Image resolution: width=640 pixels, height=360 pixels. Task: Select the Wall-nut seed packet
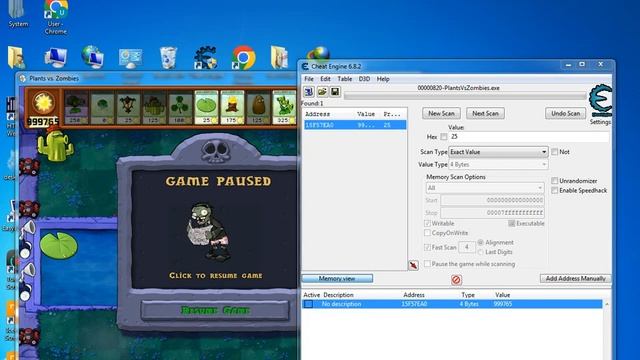[x=258, y=107]
